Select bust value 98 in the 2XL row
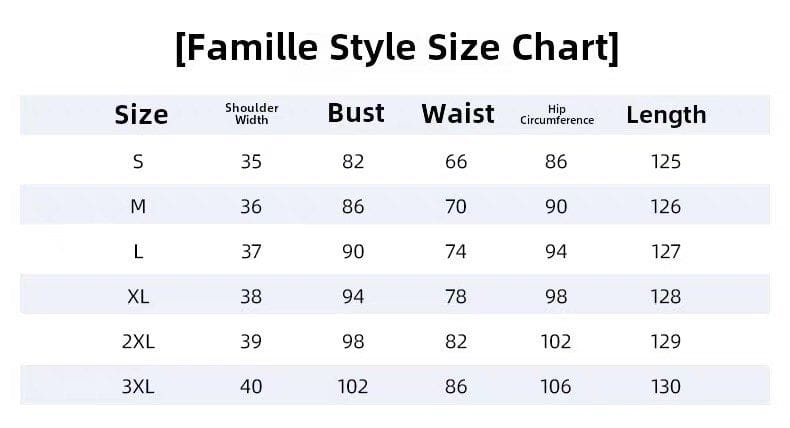 [x=353, y=342]
